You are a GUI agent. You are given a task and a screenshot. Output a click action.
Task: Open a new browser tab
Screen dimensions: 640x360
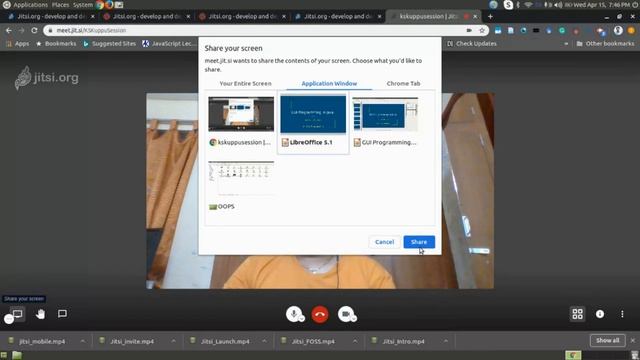[490, 16]
